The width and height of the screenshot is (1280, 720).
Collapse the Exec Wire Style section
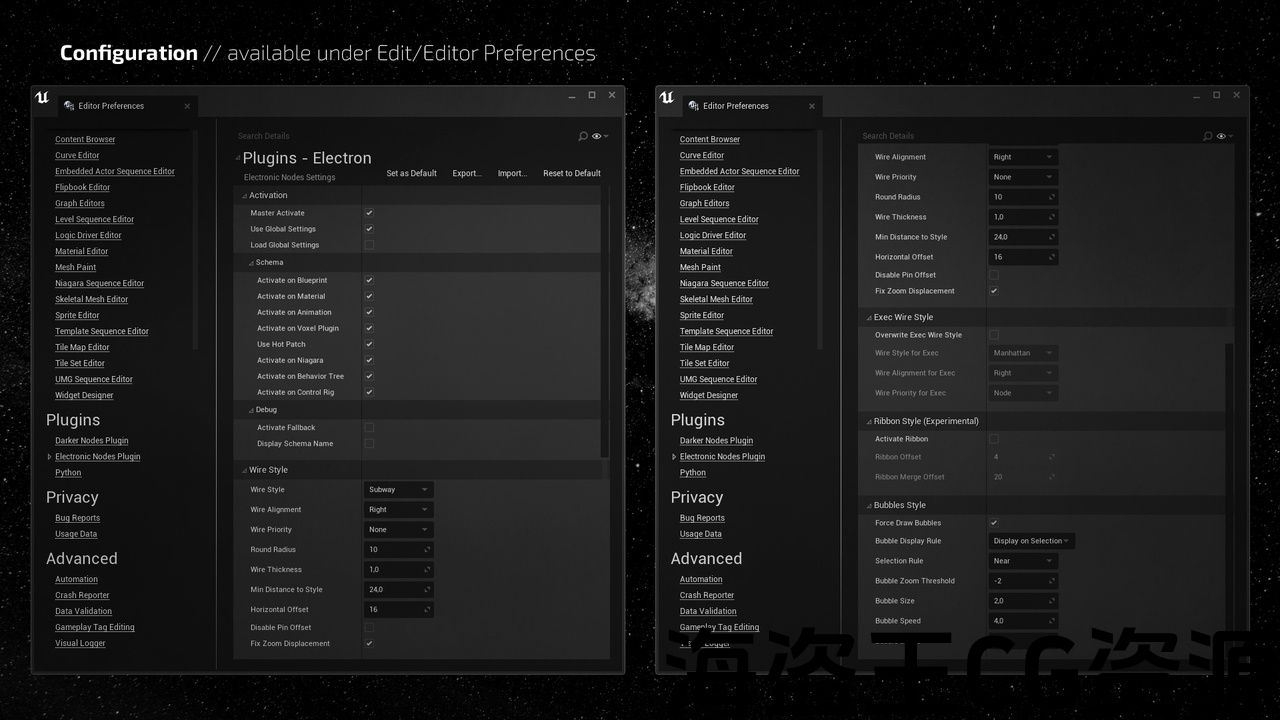(868, 317)
